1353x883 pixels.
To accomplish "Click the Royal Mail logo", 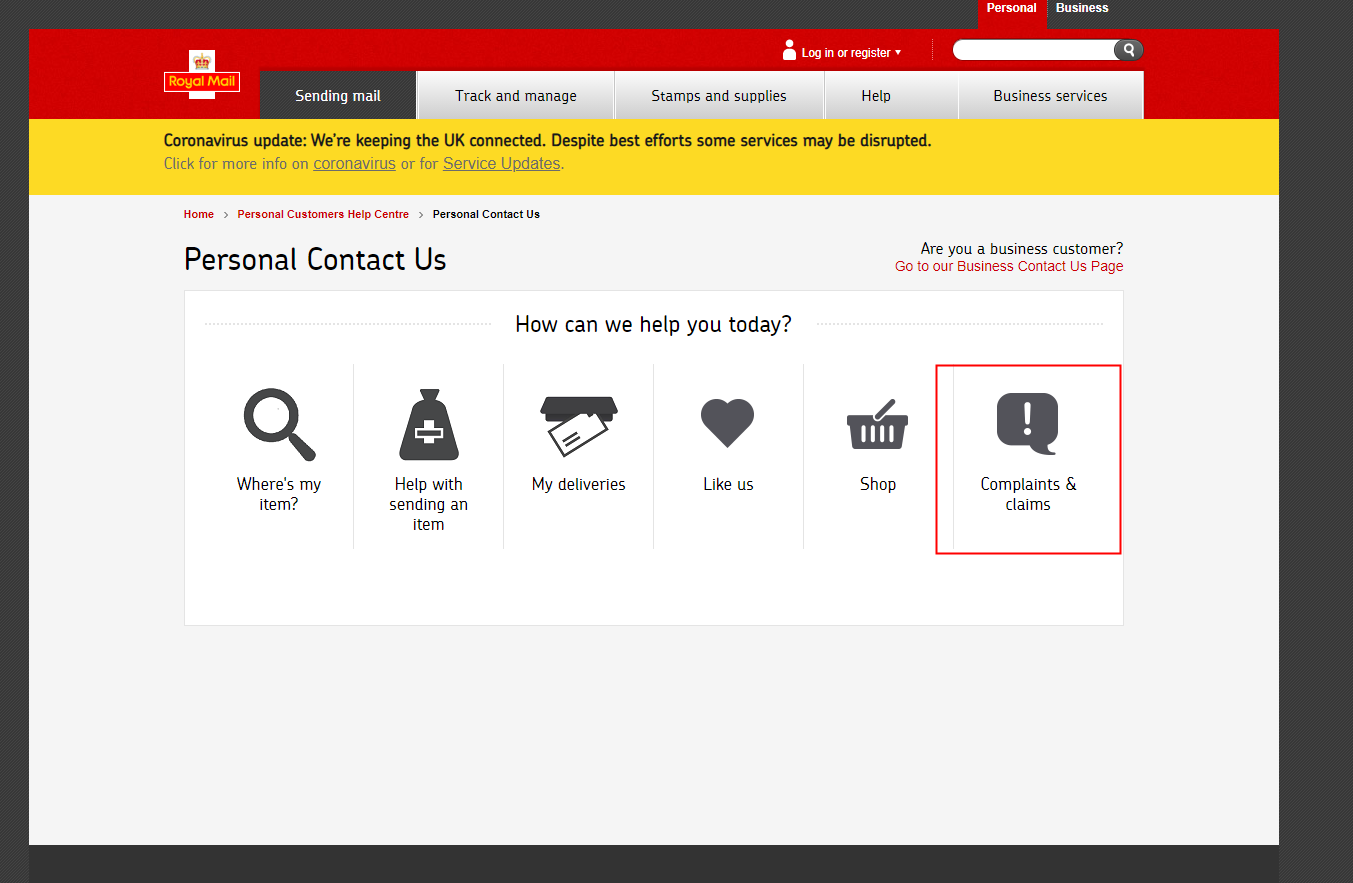I will [x=202, y=76].
